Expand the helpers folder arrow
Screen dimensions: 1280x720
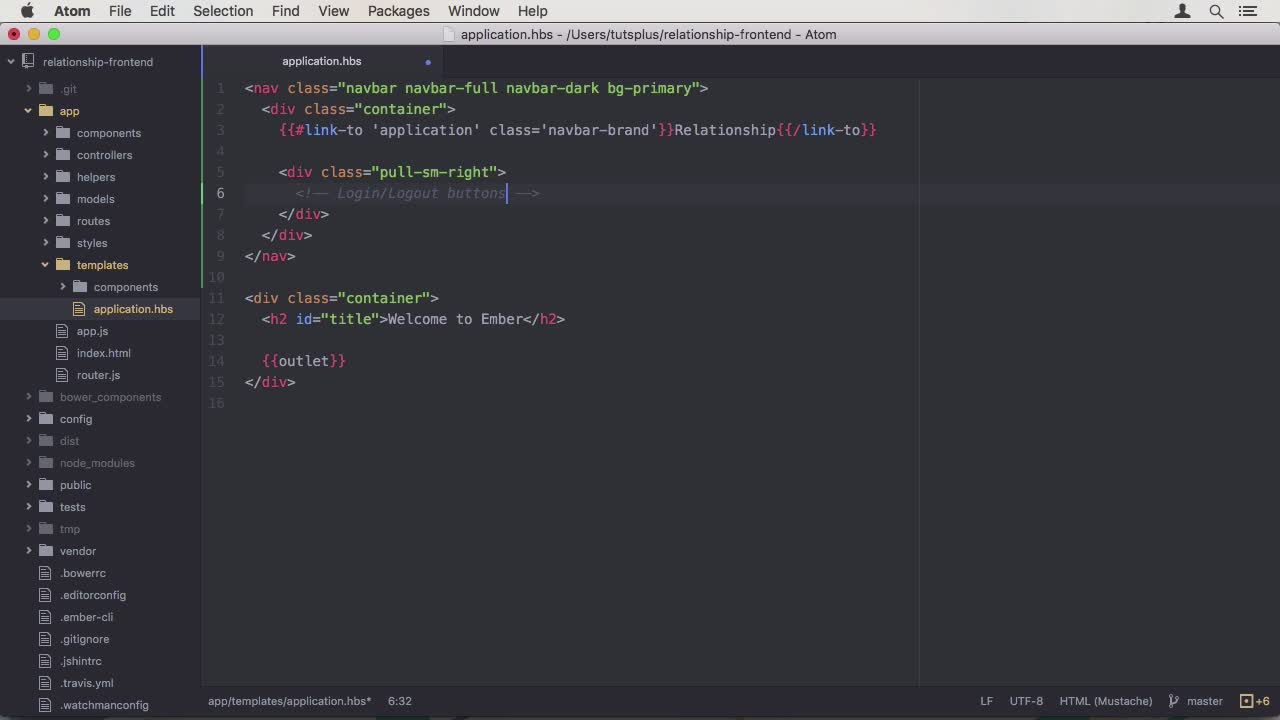pos(45,177)
